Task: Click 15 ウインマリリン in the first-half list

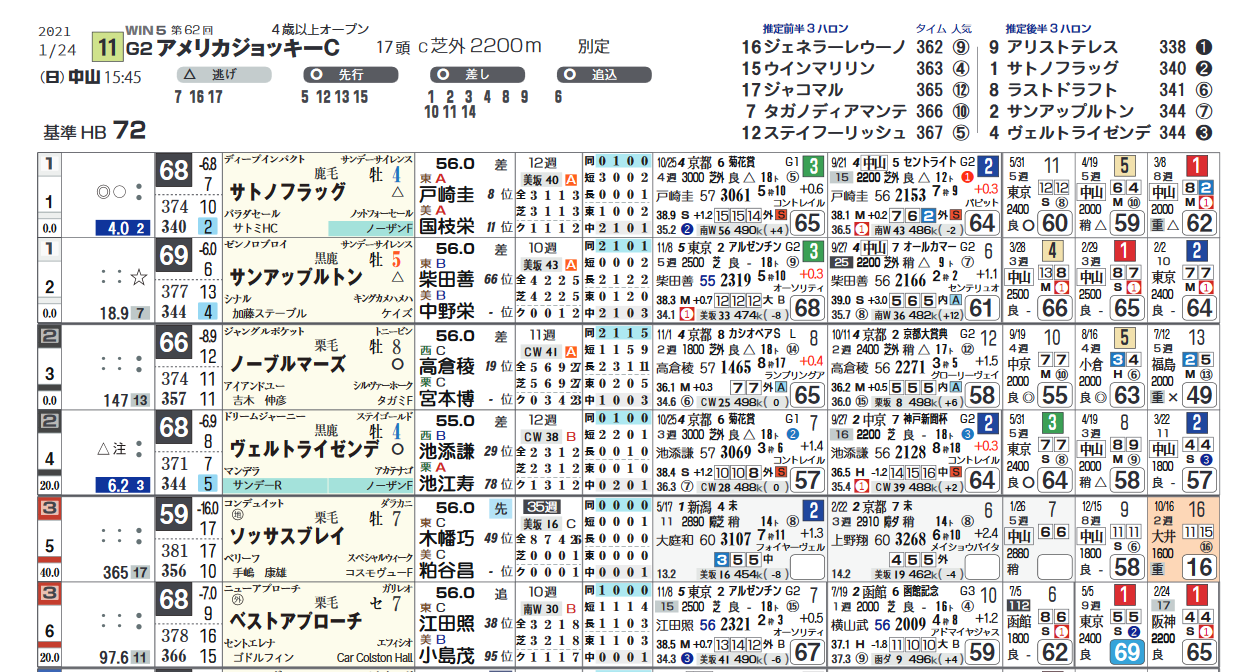Action: 808,69
